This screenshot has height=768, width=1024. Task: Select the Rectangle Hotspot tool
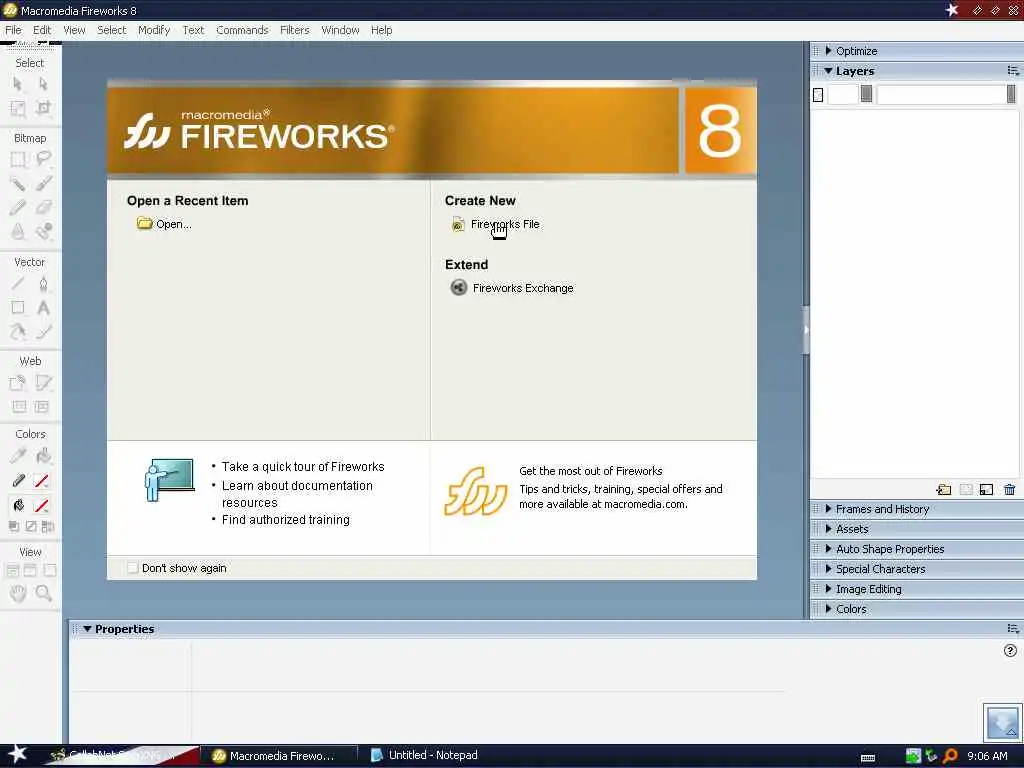(18, 383)
